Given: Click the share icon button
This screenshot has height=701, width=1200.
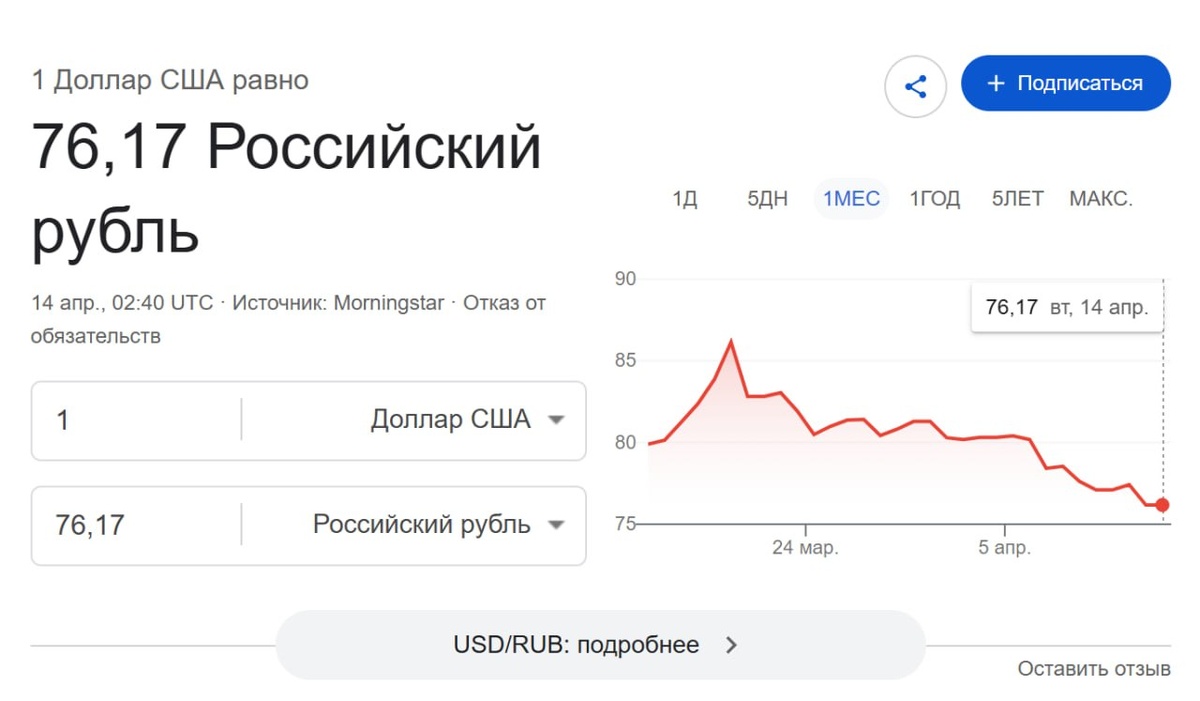Looking at the screenshot, I should (915, 86).
